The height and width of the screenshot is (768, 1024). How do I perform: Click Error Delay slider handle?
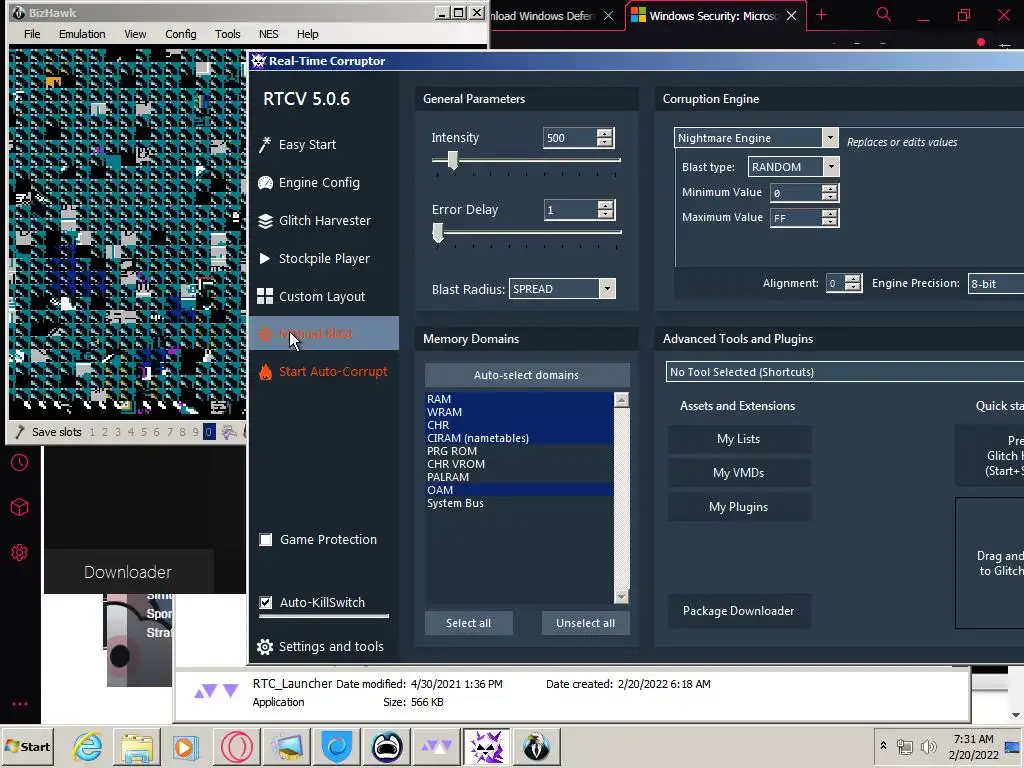coord(438,232)
